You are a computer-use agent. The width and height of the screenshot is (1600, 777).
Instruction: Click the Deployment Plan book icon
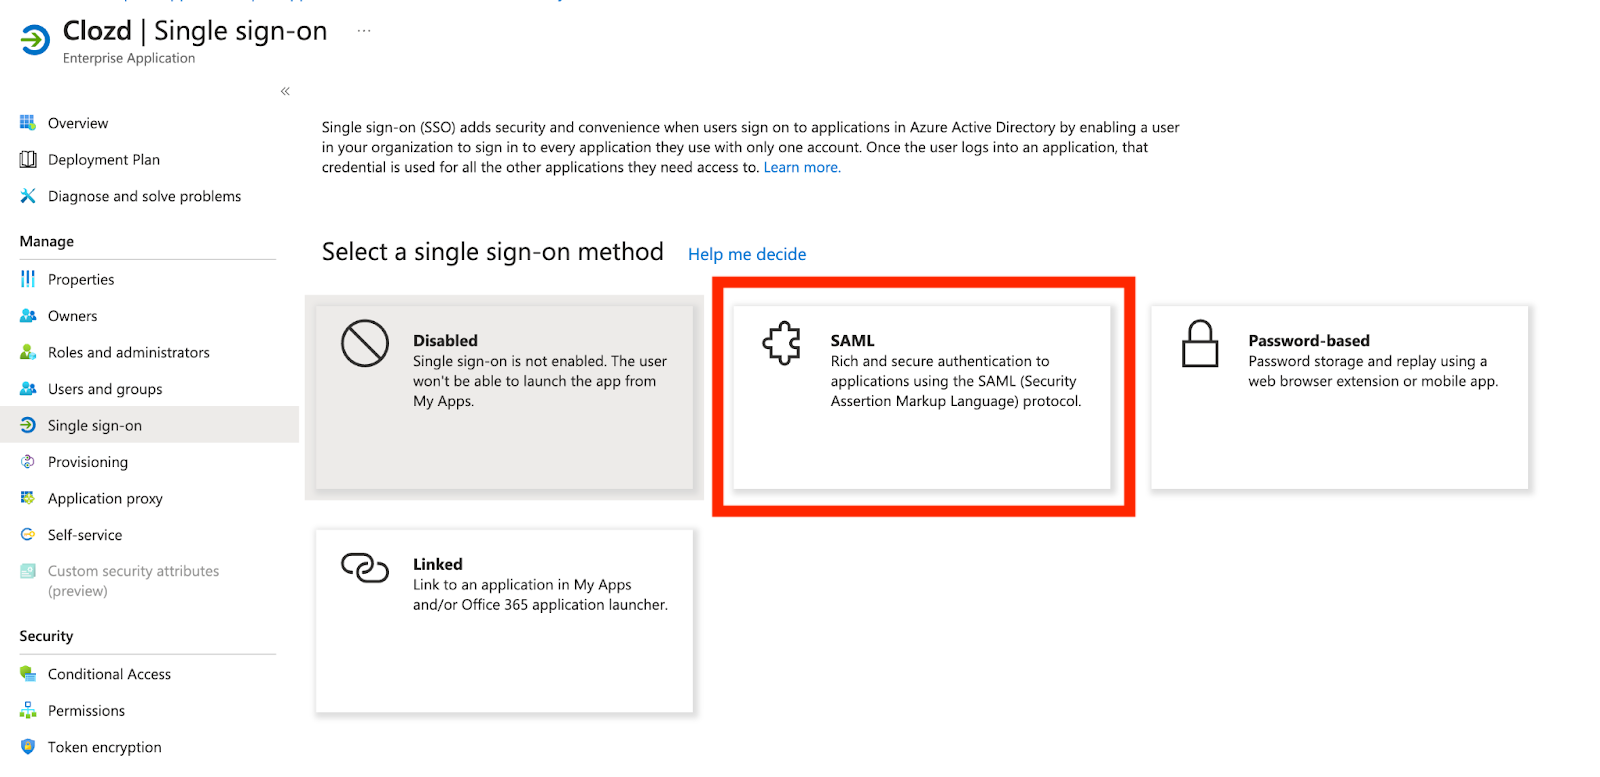[x=28, y=160]
